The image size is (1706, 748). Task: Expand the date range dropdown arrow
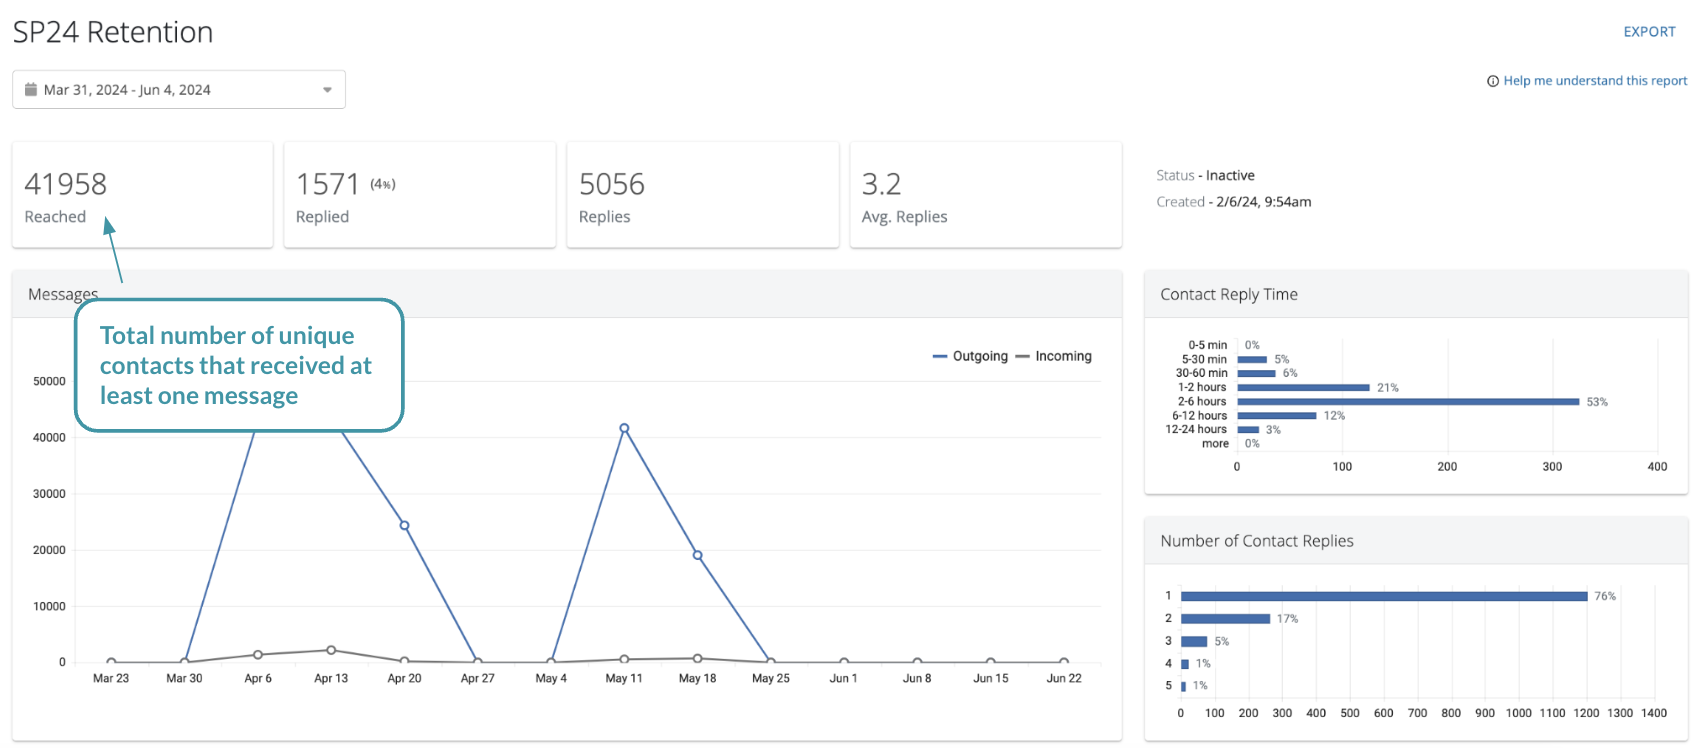pyautogui.click(x=327, y=90)
